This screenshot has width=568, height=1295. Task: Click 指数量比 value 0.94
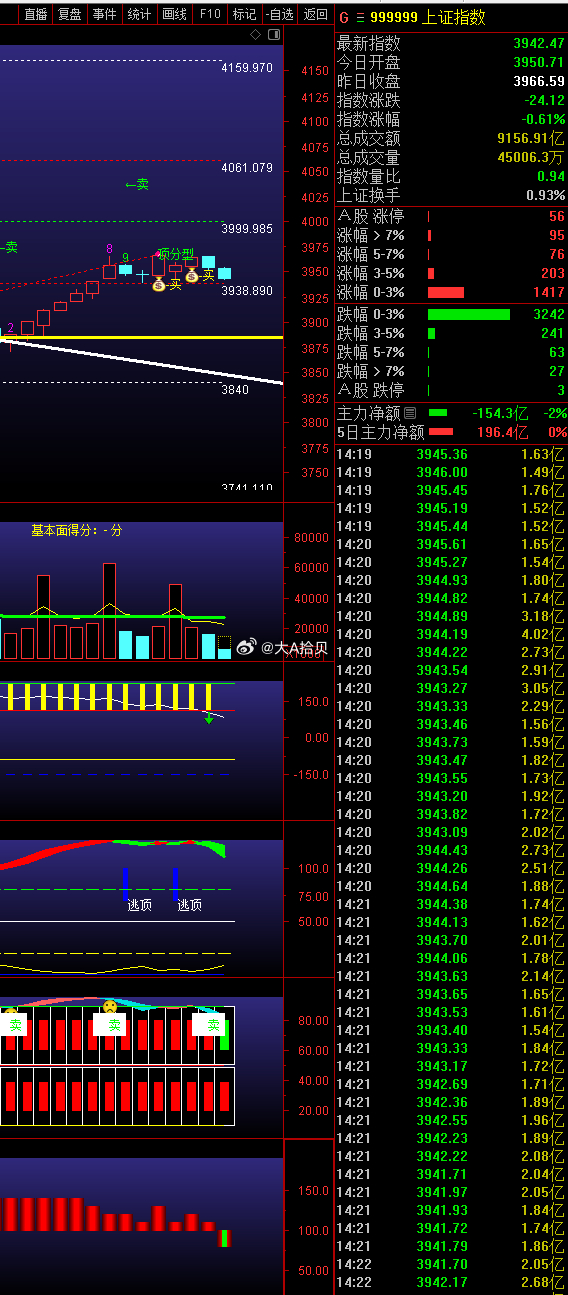click(551, 176)
